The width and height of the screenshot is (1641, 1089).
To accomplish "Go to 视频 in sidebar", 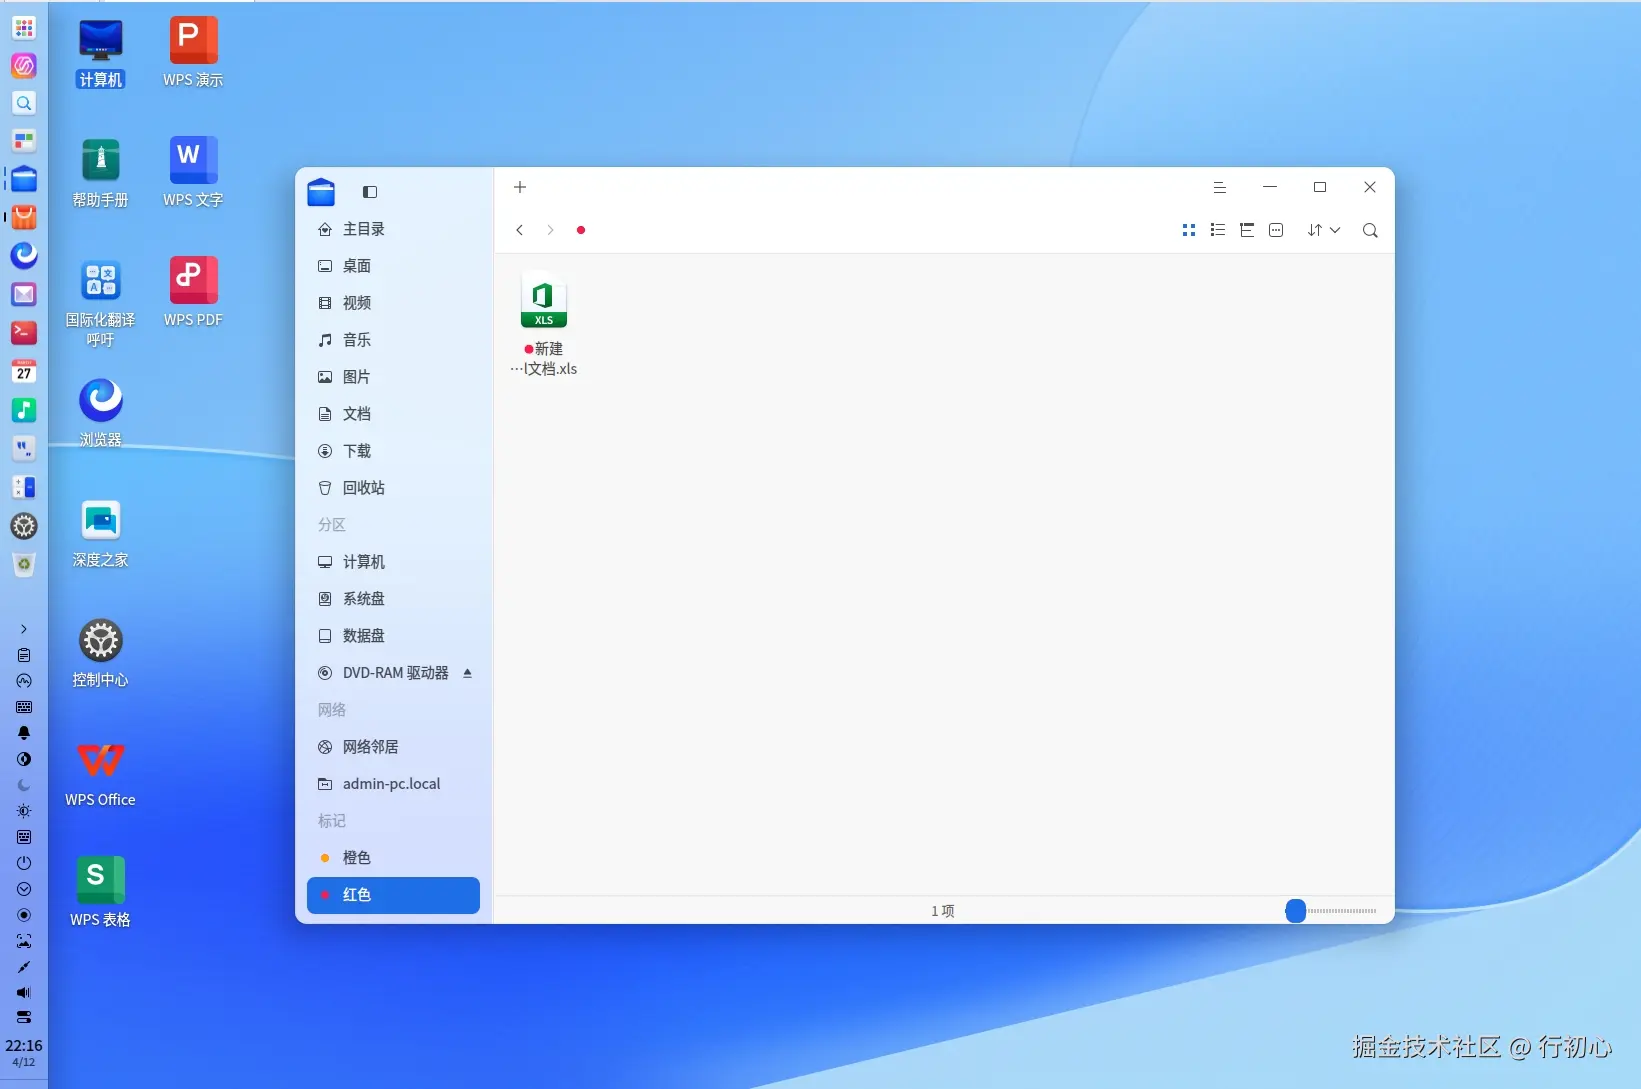I will point(393,303).
